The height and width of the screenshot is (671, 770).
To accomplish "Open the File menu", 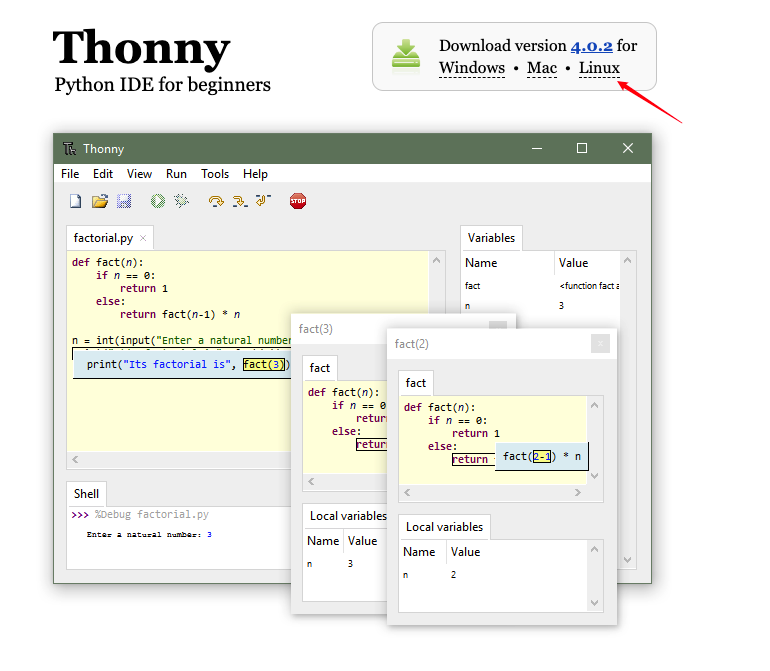I will coord(70,174).
